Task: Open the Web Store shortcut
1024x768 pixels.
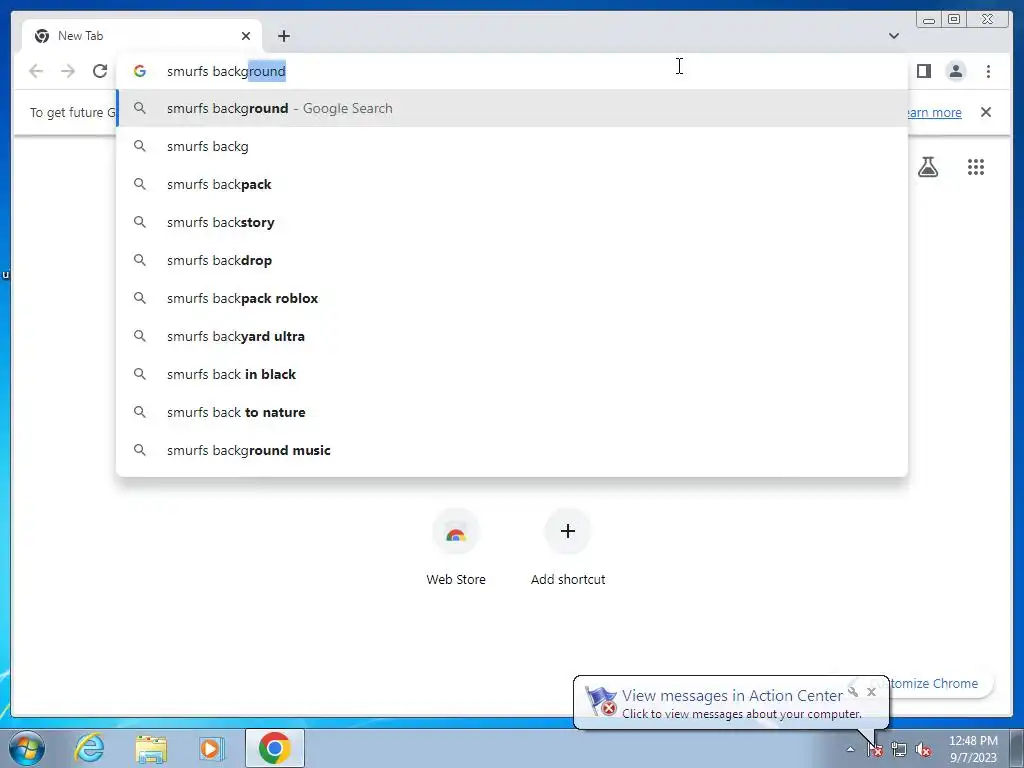Action: click(456, 547)
